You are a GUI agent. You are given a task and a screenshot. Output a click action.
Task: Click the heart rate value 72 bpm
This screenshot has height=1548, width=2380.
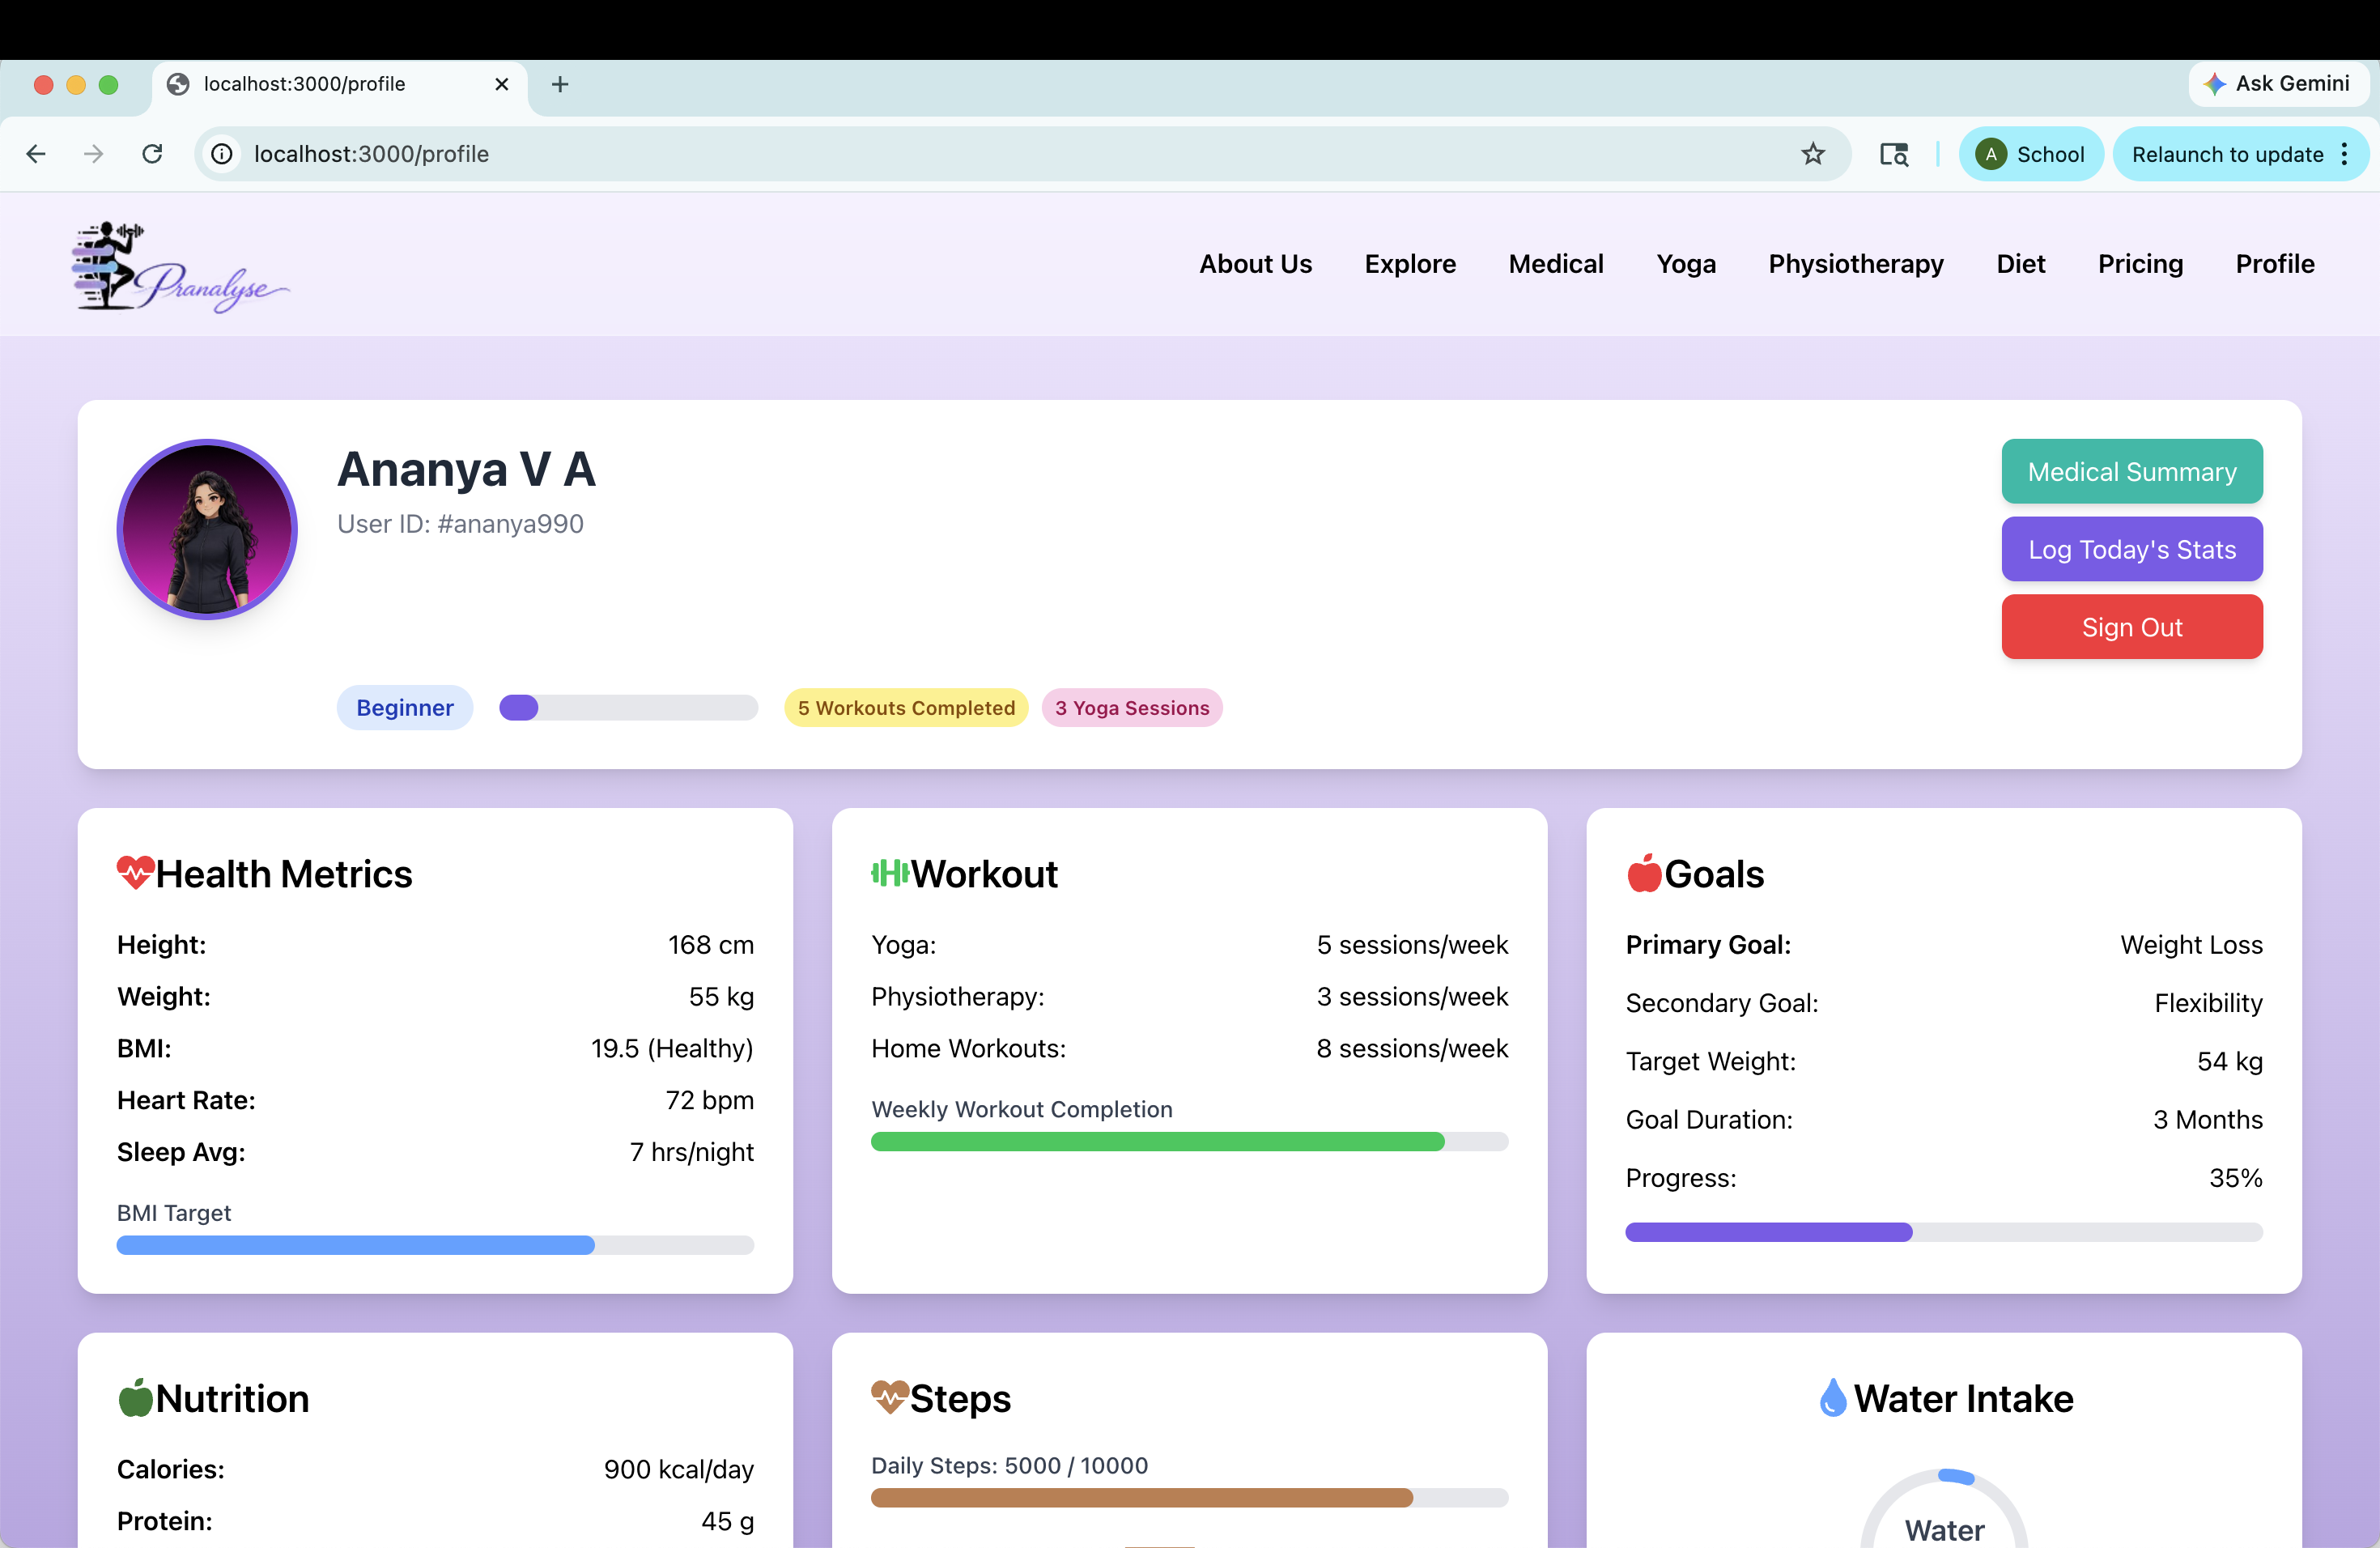coord(710,1101)
